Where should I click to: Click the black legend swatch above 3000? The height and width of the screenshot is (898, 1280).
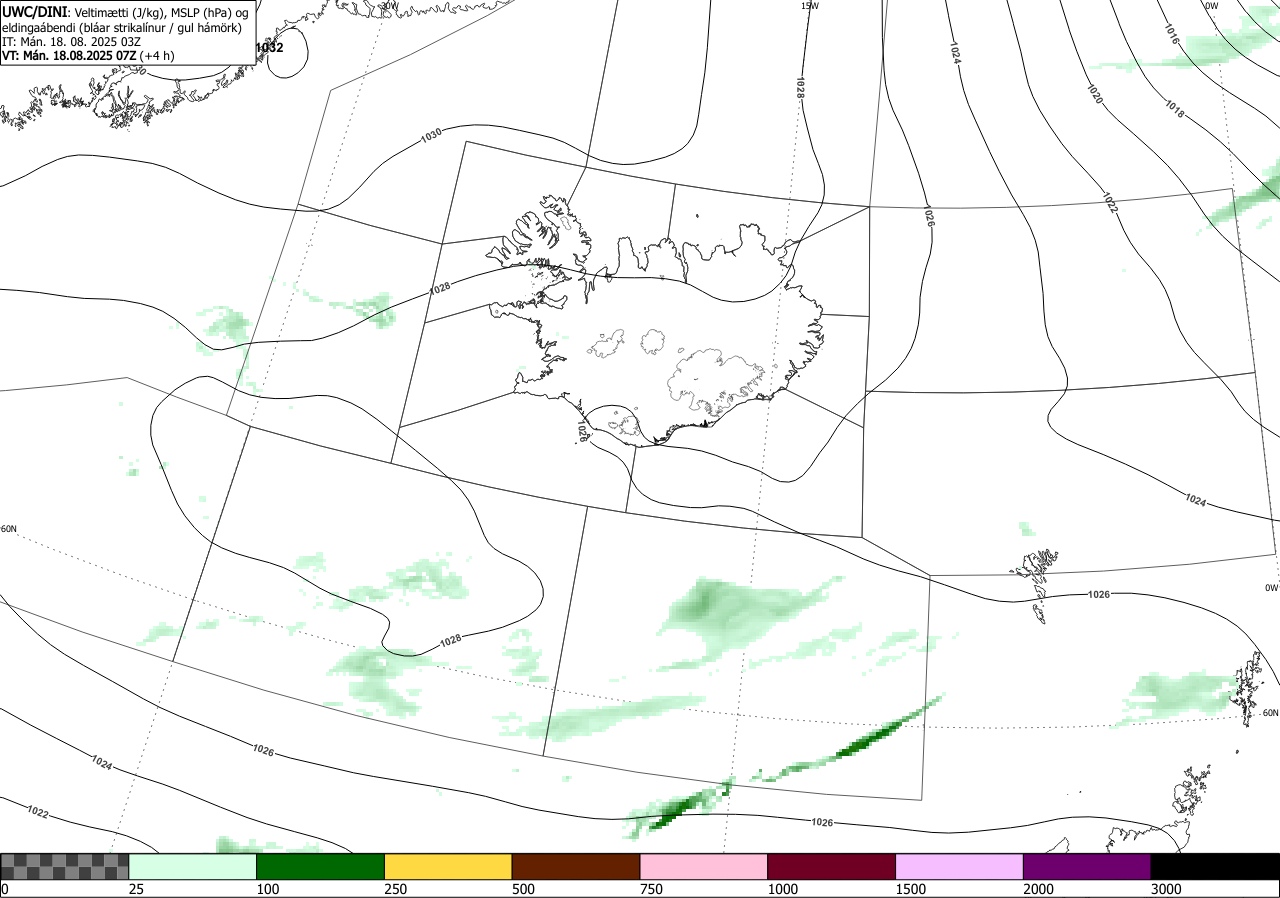pos(1215,866)
